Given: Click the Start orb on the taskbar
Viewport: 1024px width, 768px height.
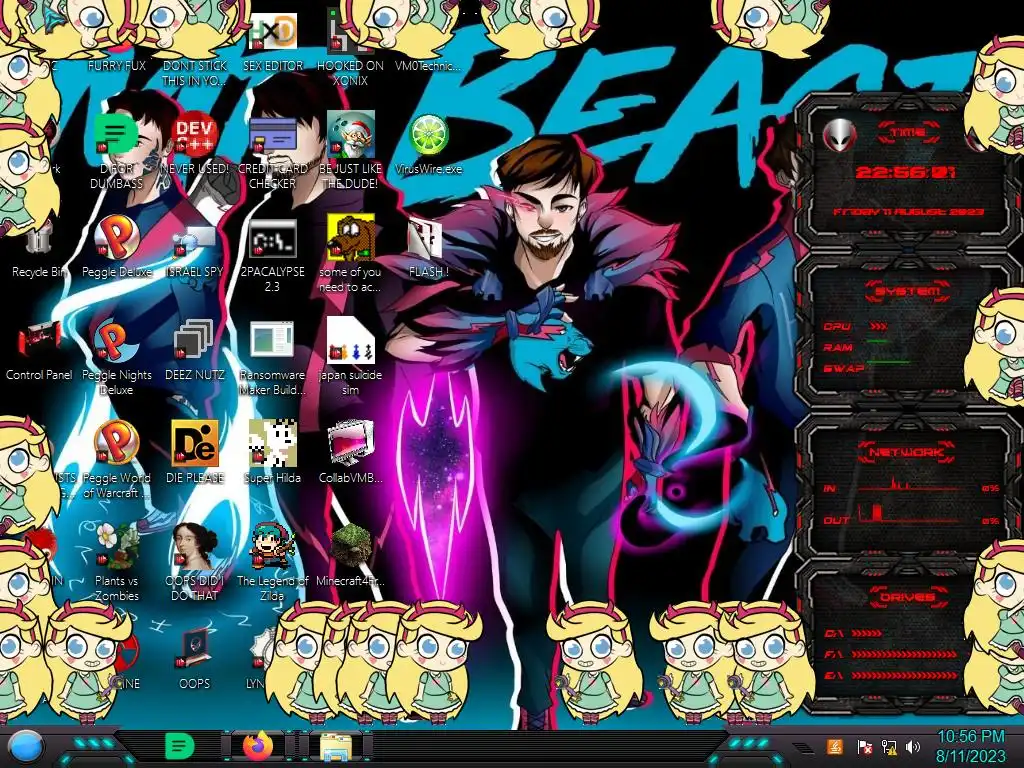Looking at the screenshot, I should pyautogui.click(x=26, y=747).
